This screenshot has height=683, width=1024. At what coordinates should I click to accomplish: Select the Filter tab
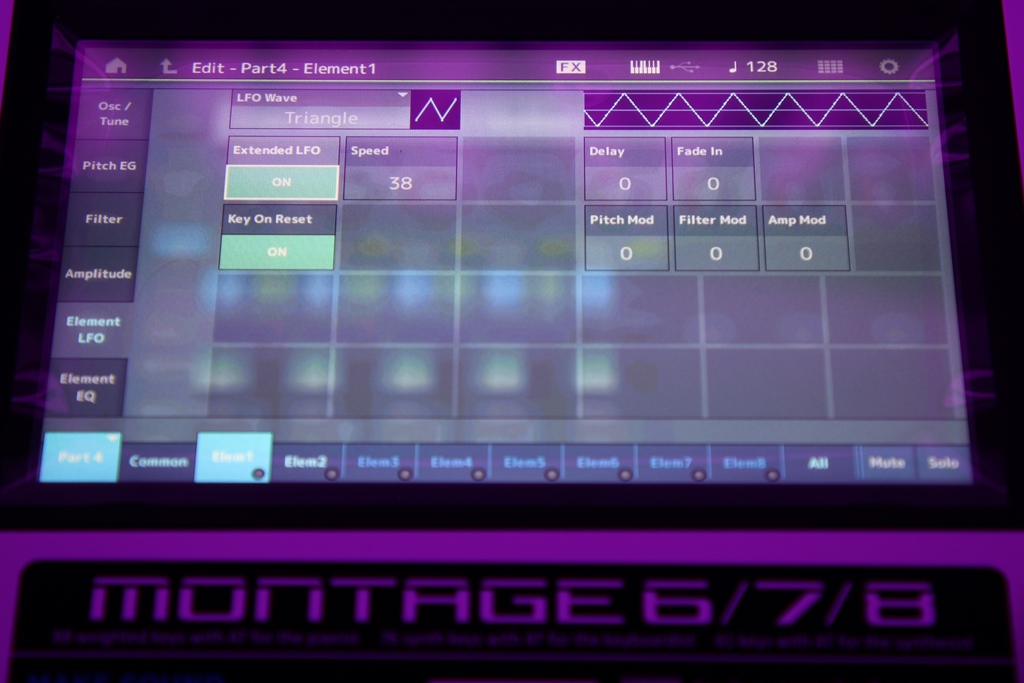[104, 219]
